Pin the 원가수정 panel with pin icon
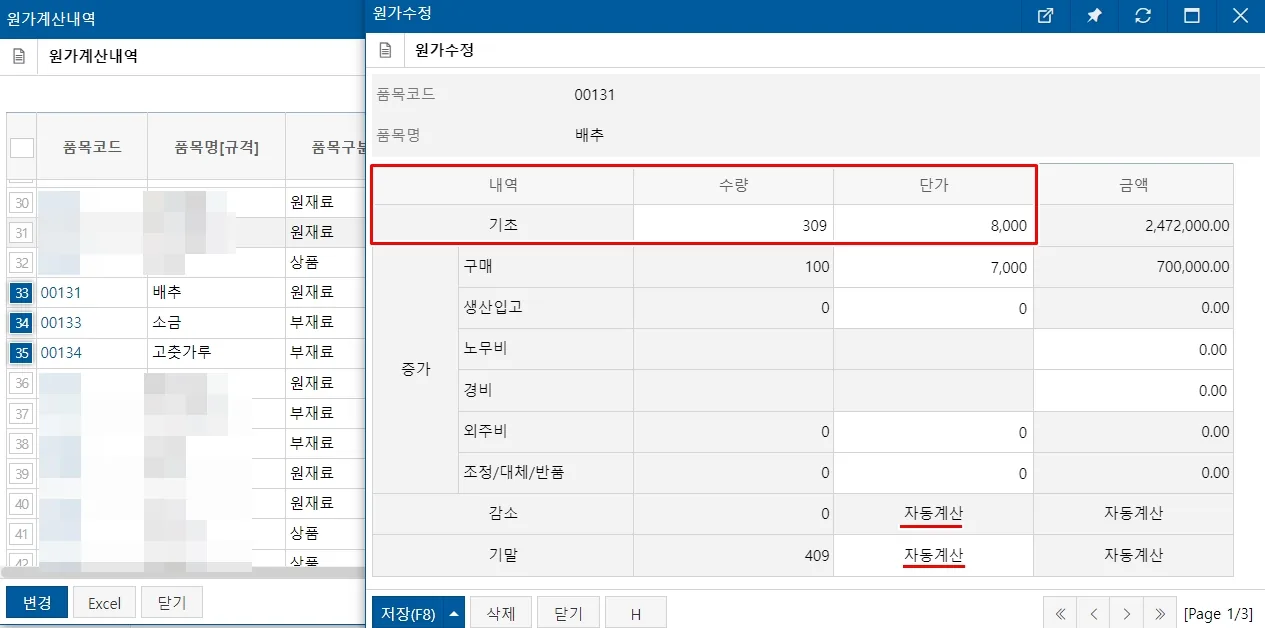This screenshot has height=628, width=1265. pos(1094,15)
